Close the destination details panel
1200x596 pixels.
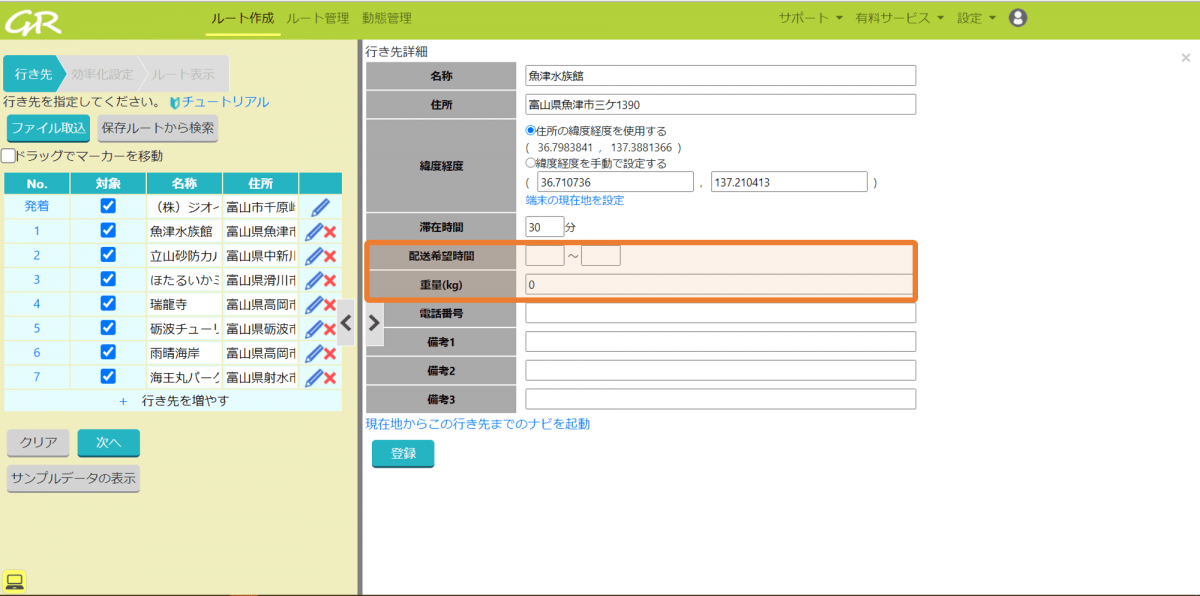pos(1186,58)
